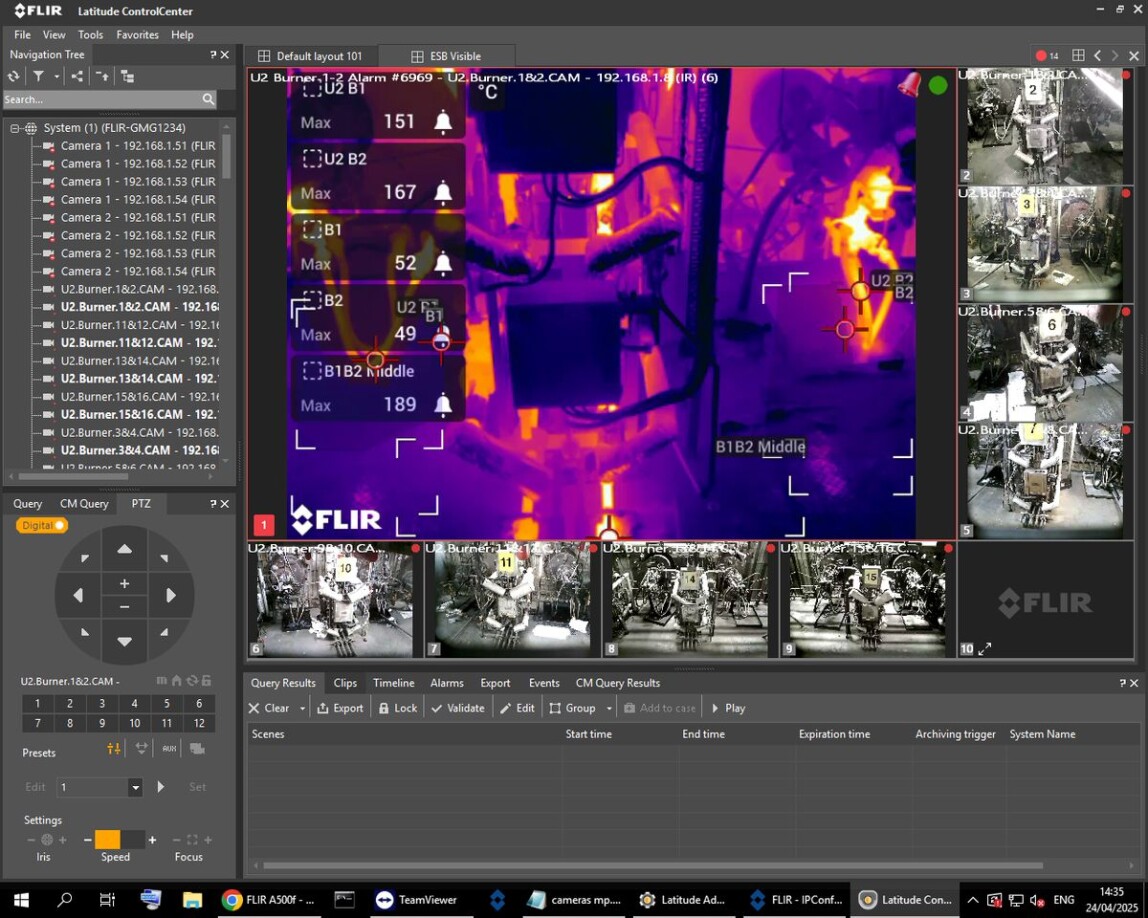Toggle the Digital PTZ switch

click(42, 526)
